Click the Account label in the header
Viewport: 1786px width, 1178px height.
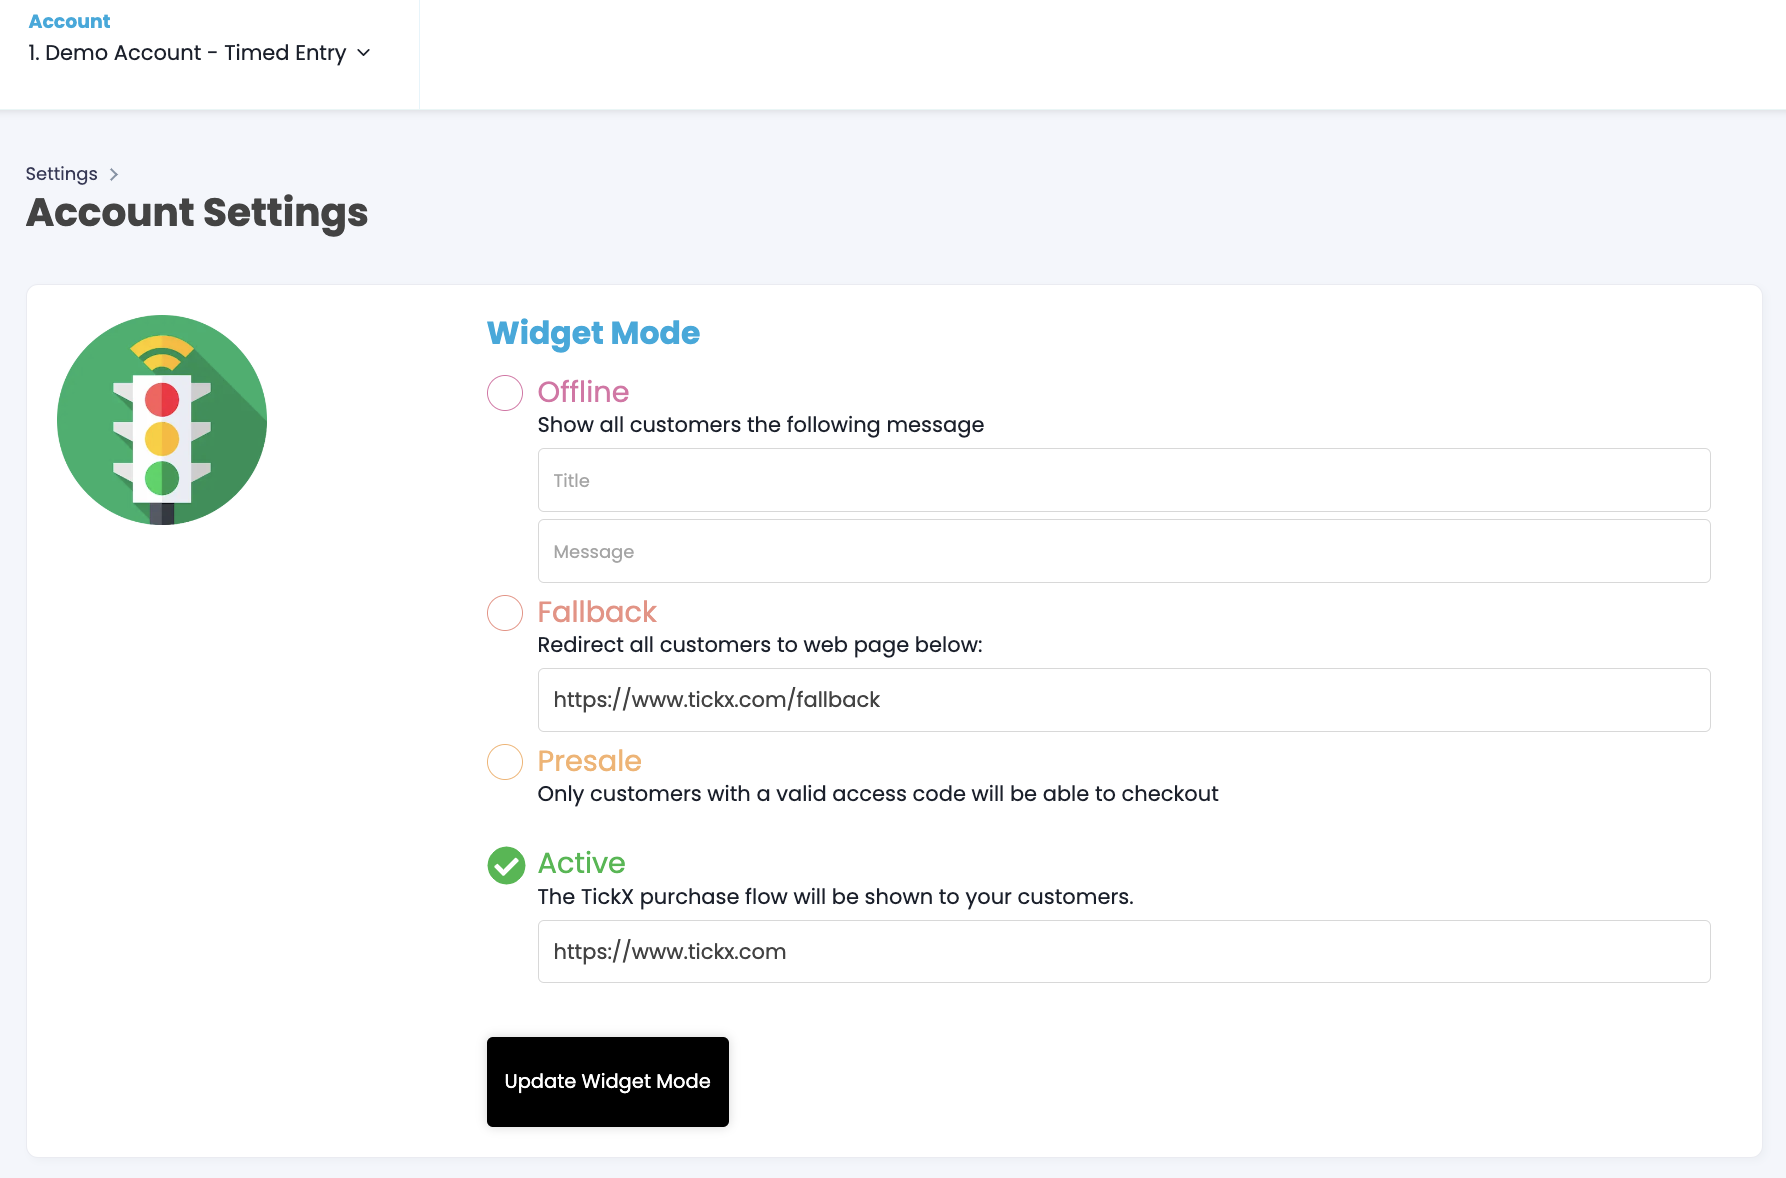(x=69, y=20)
